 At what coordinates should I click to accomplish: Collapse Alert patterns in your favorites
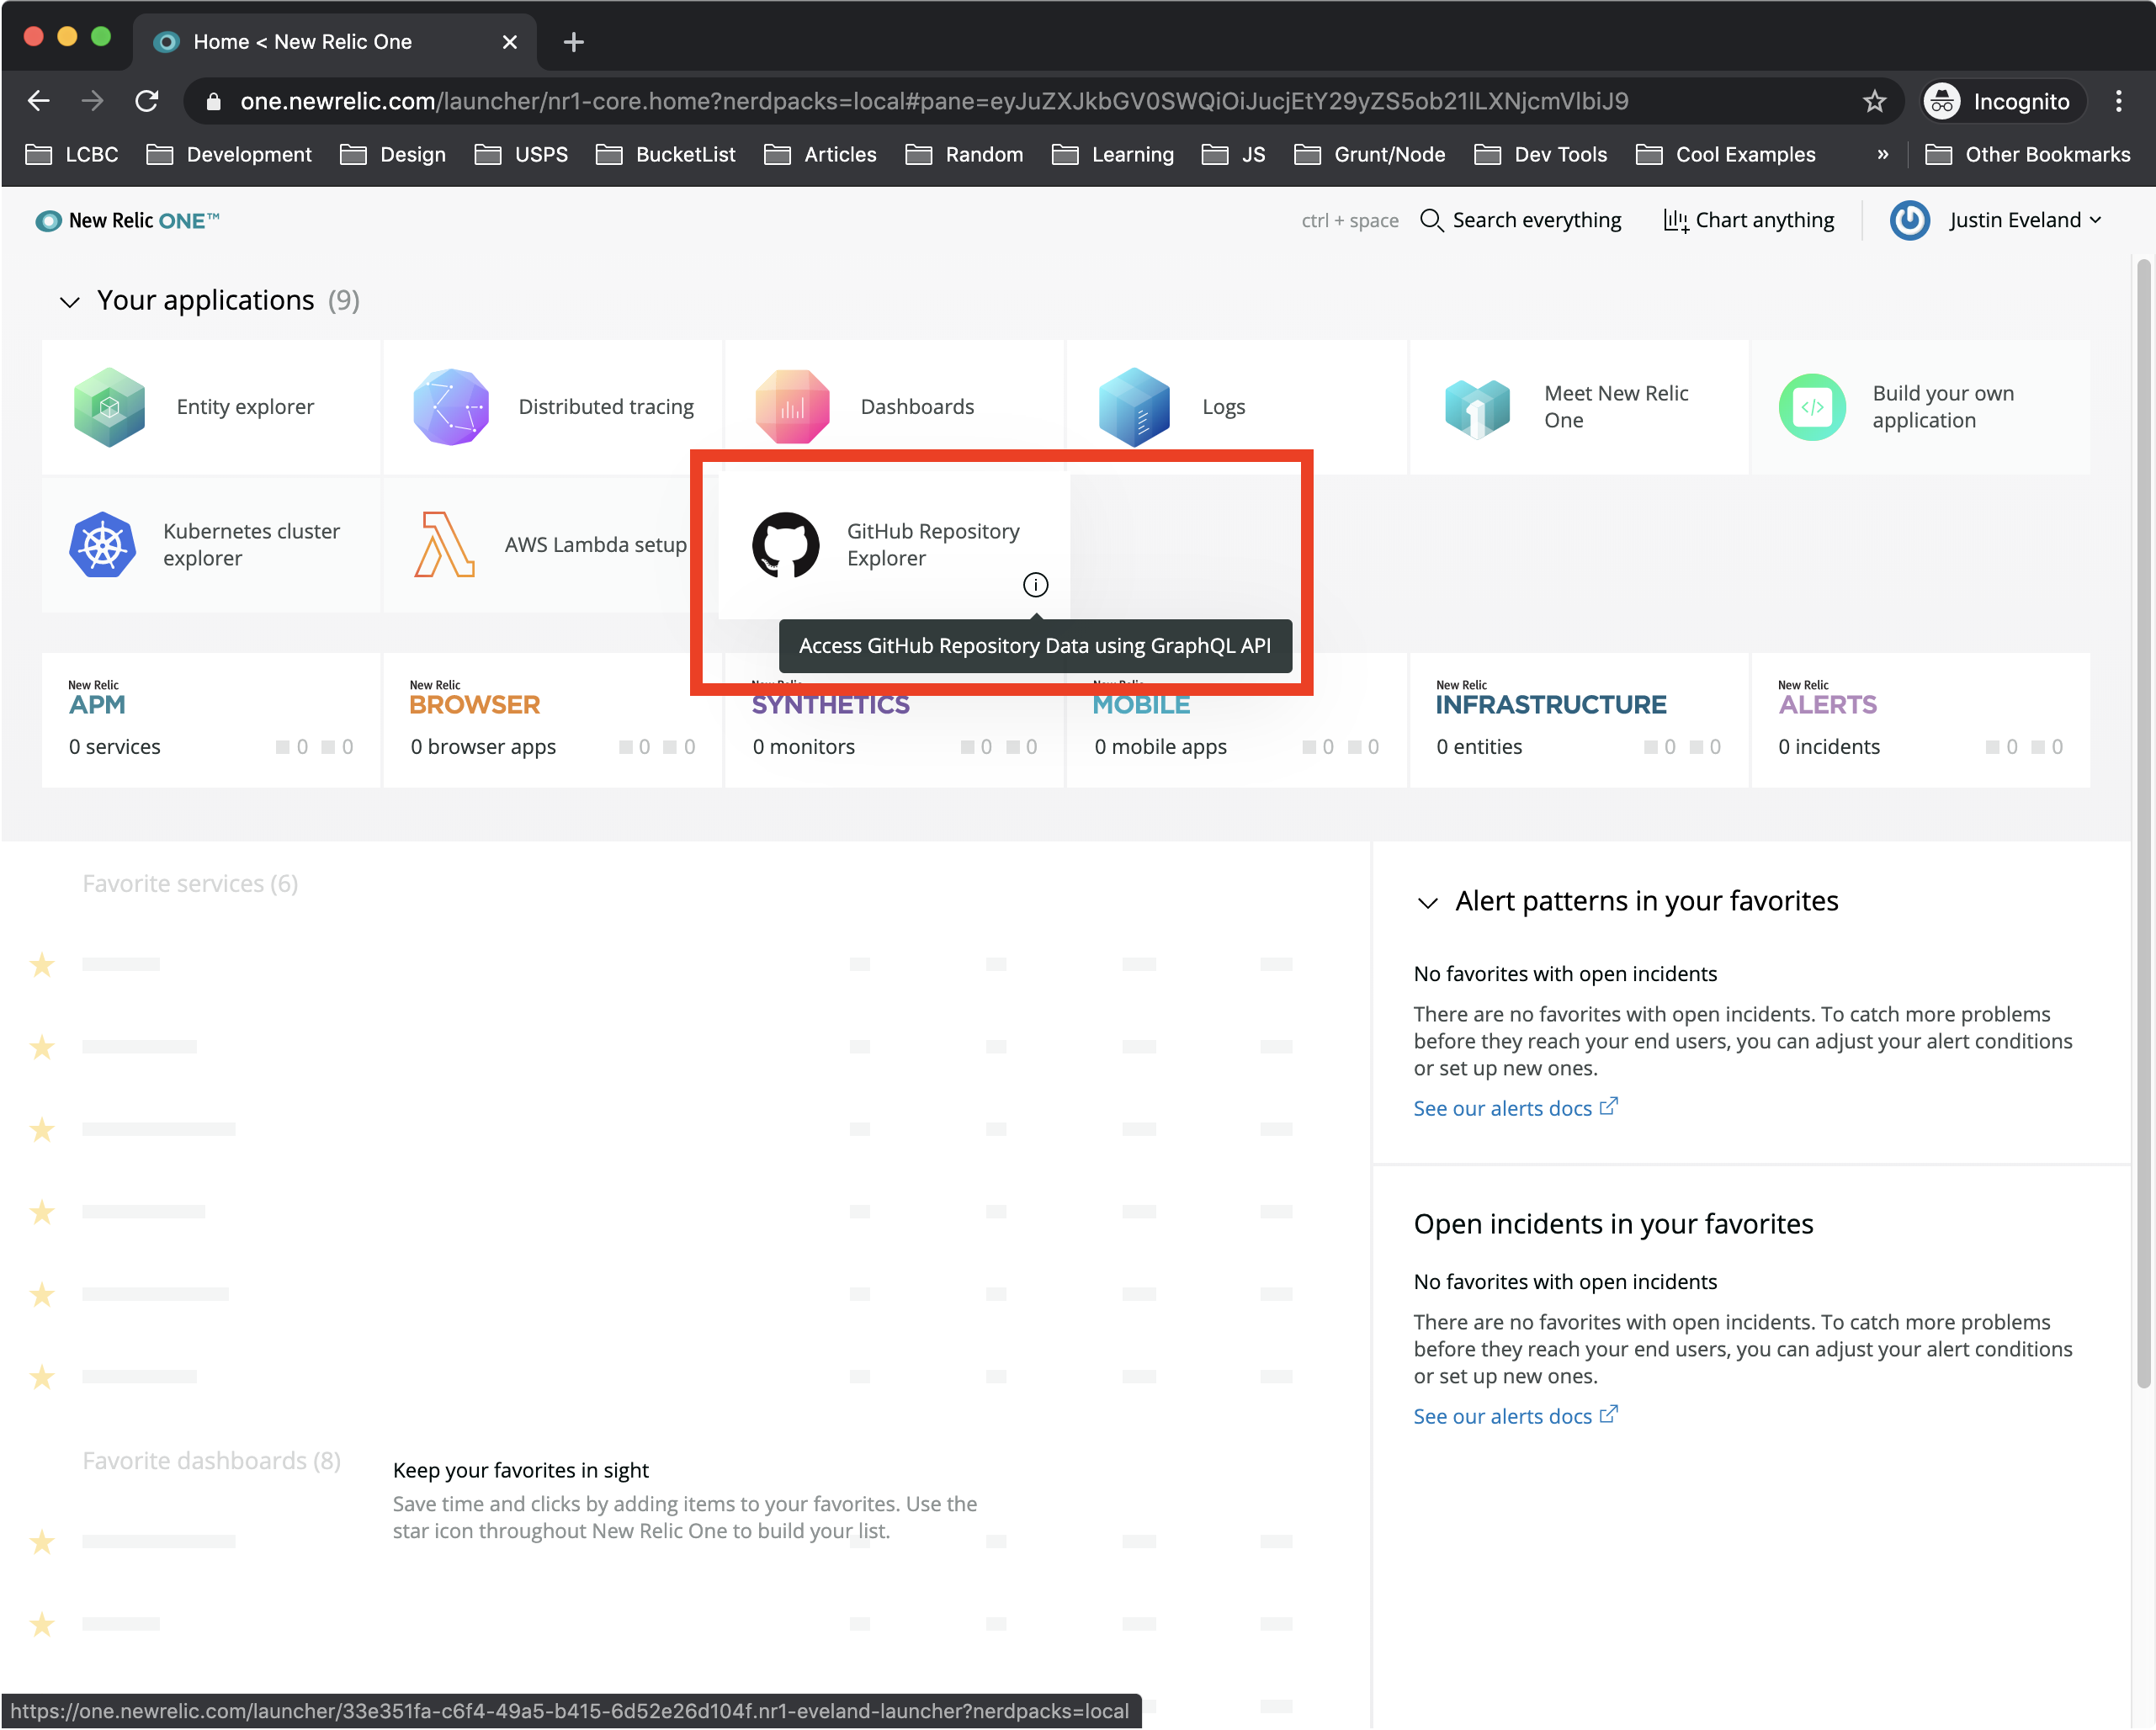(1428, 903)
